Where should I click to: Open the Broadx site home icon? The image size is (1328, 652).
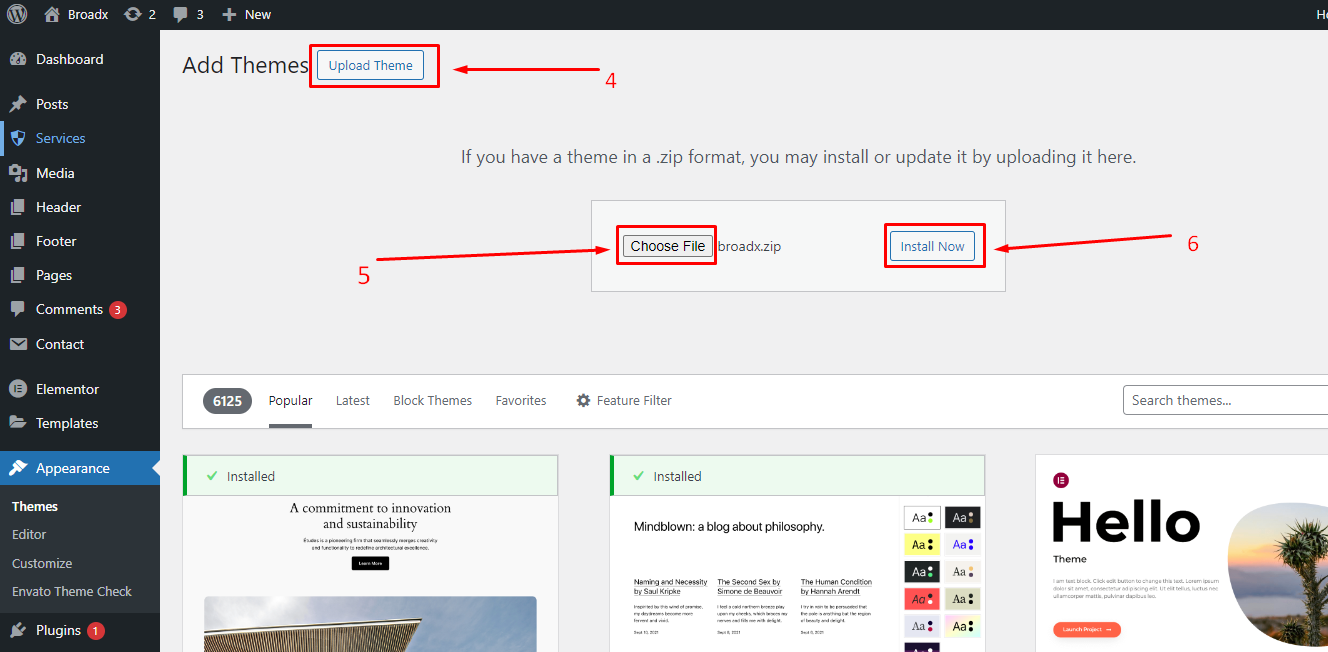pos(52,14)
